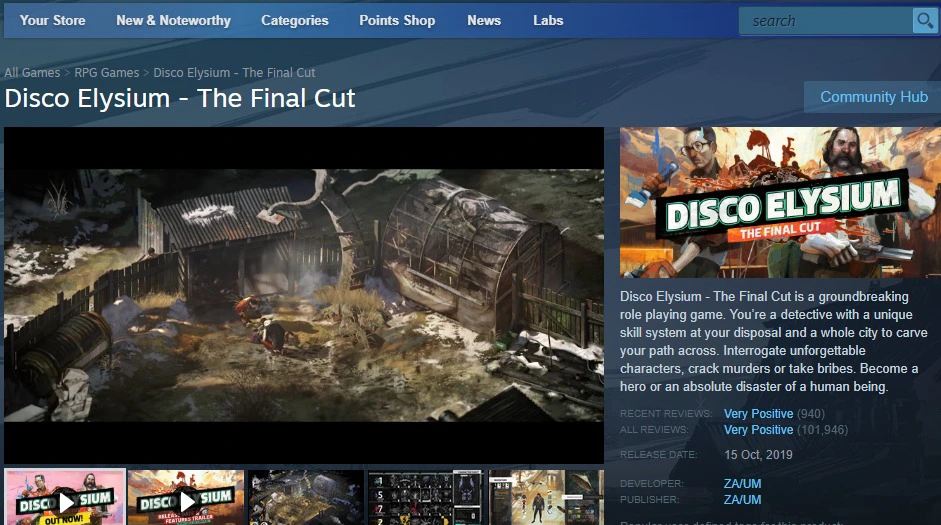
Task: Click the Disco Elysium header capsule image
Action: coord(780,202)
